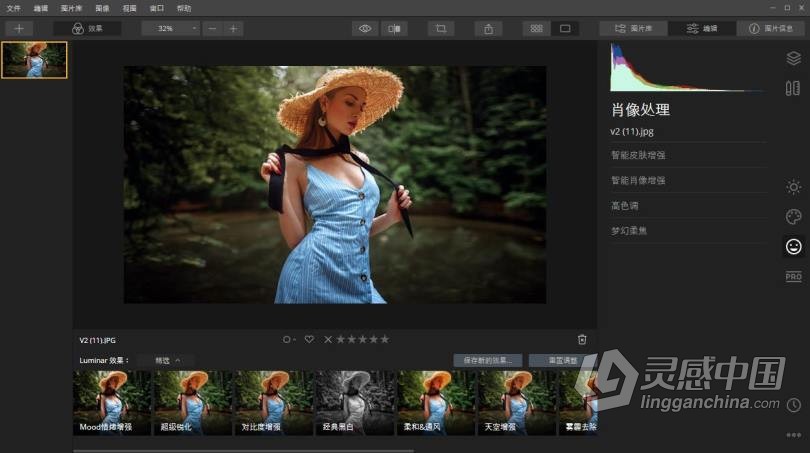Open the 精选 looks collection dropdown
Screen dimensions: 810x453
(168, 361)
